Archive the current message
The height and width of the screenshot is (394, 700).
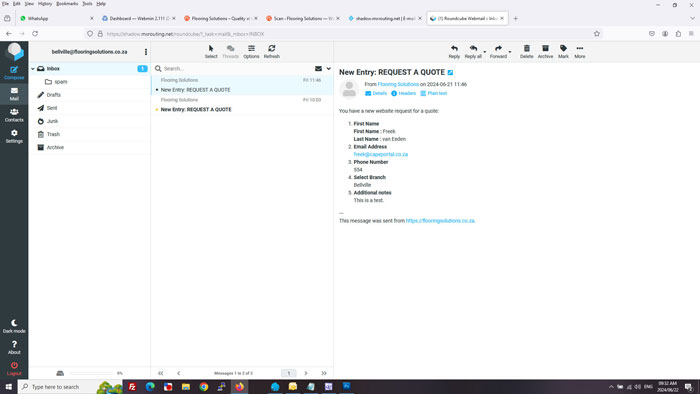545,52
